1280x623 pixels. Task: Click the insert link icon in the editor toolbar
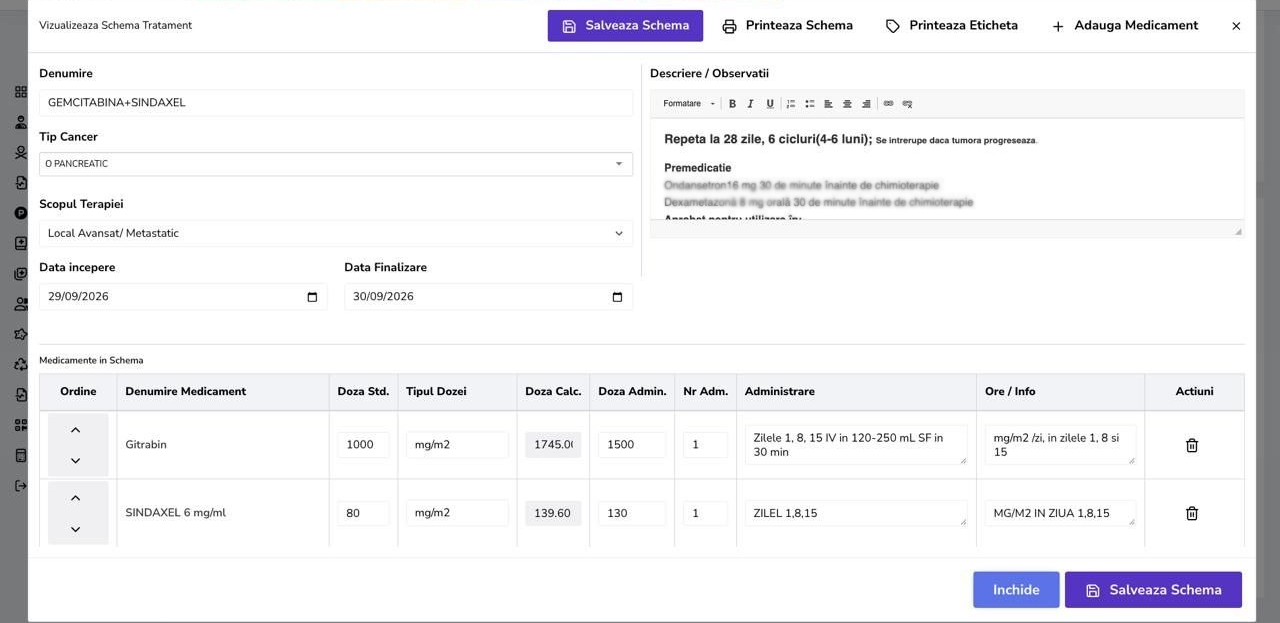click(x=888, y=104)
